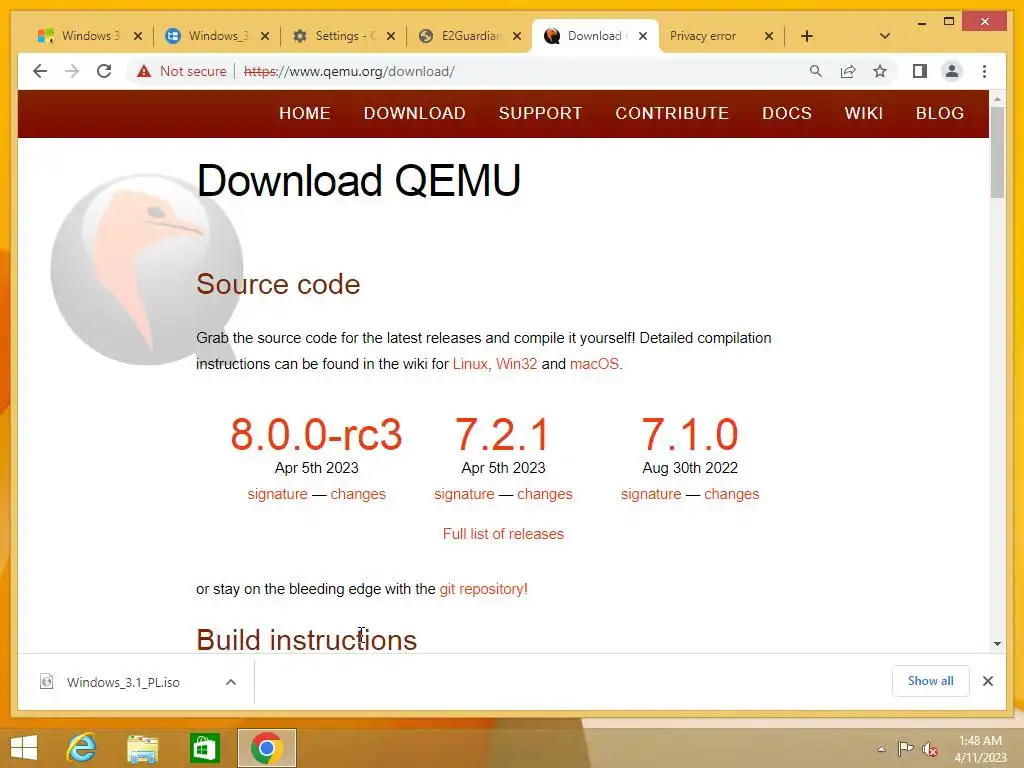Close the active Download tab
The image size is (1024, 768).
tap(643, 36)
